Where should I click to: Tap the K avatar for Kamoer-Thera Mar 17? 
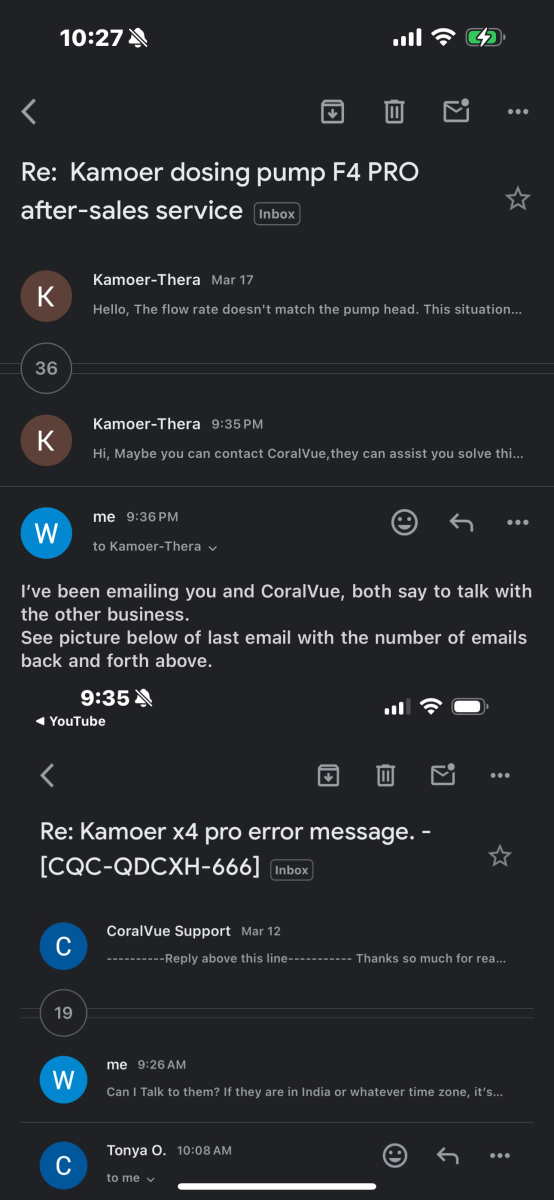pos(46,296)
